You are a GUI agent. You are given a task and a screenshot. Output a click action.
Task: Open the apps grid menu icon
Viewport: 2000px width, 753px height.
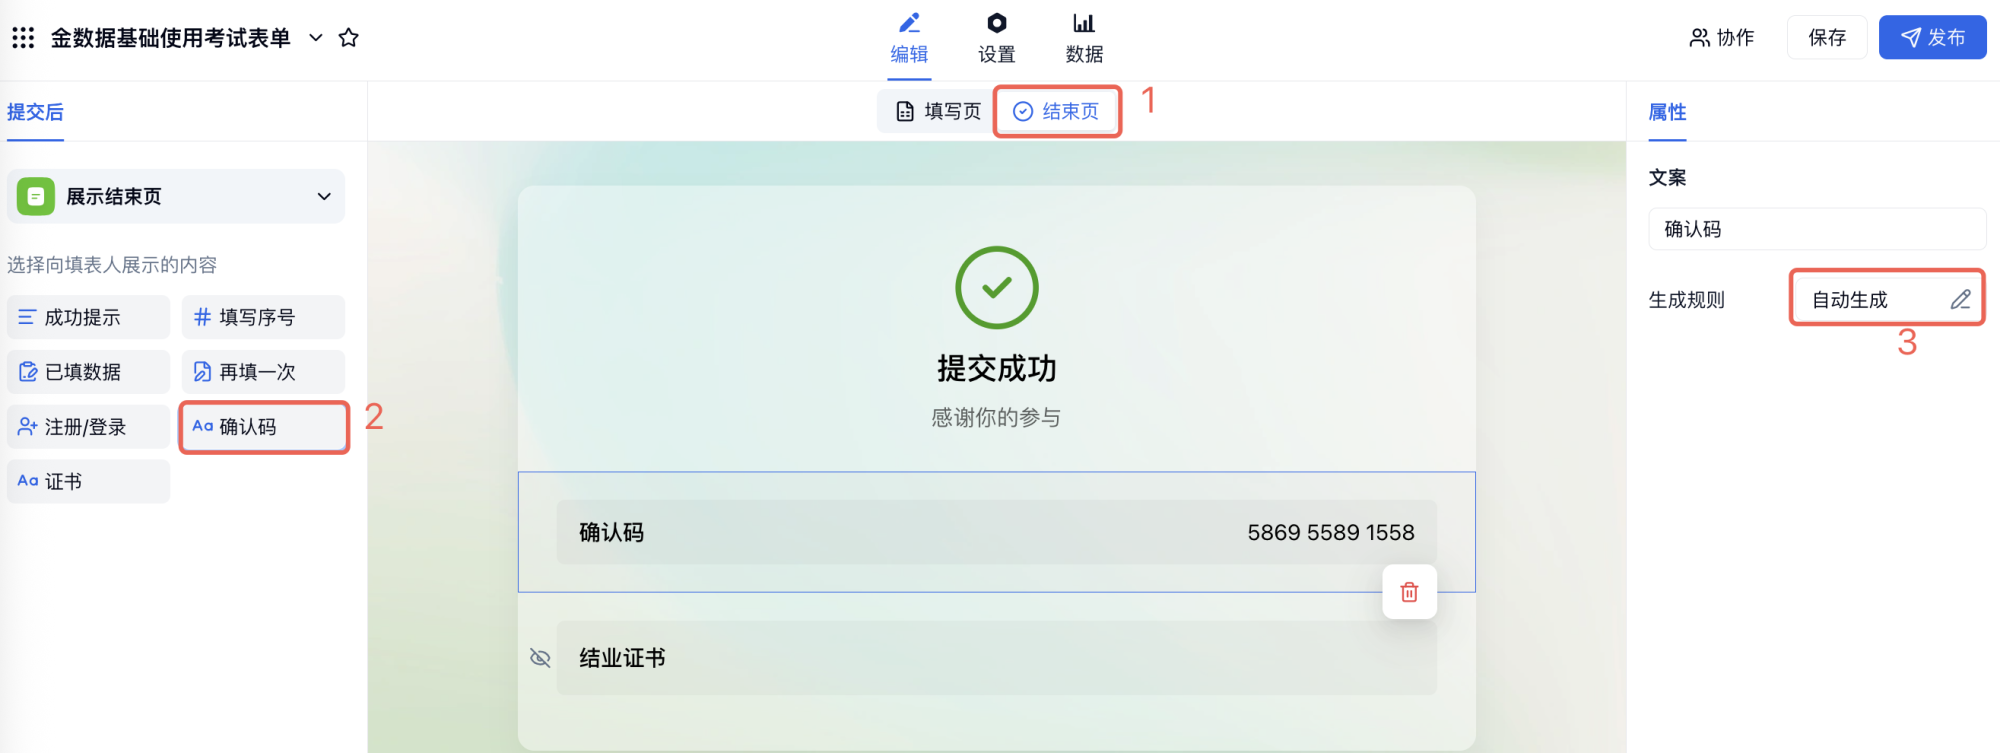[23, 38]
